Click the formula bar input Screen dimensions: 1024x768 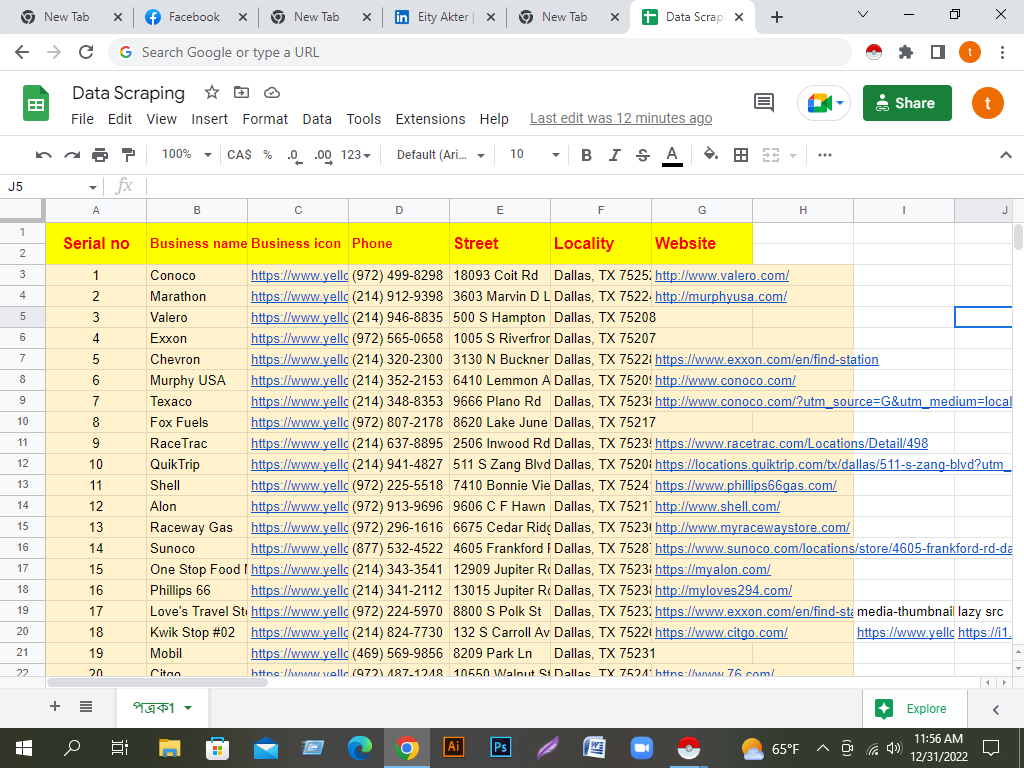pyautogui.click(x=581, y=187)
